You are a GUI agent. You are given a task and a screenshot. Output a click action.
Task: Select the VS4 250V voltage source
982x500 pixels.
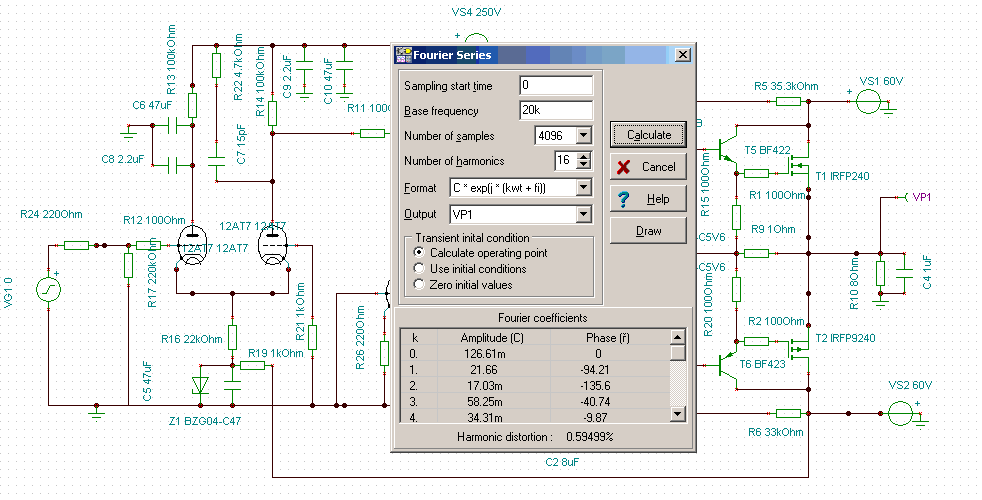(476, 38)
